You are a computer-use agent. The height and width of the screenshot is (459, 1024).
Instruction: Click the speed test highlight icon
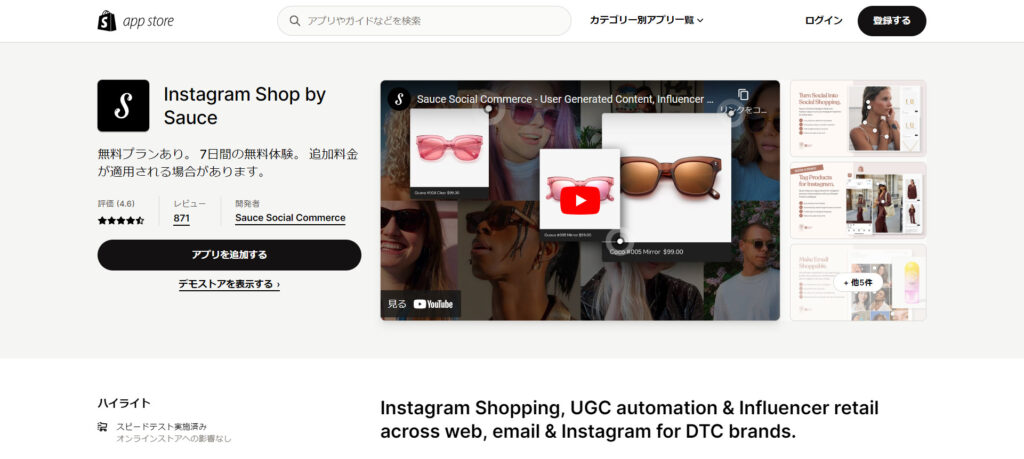point(103,427)
